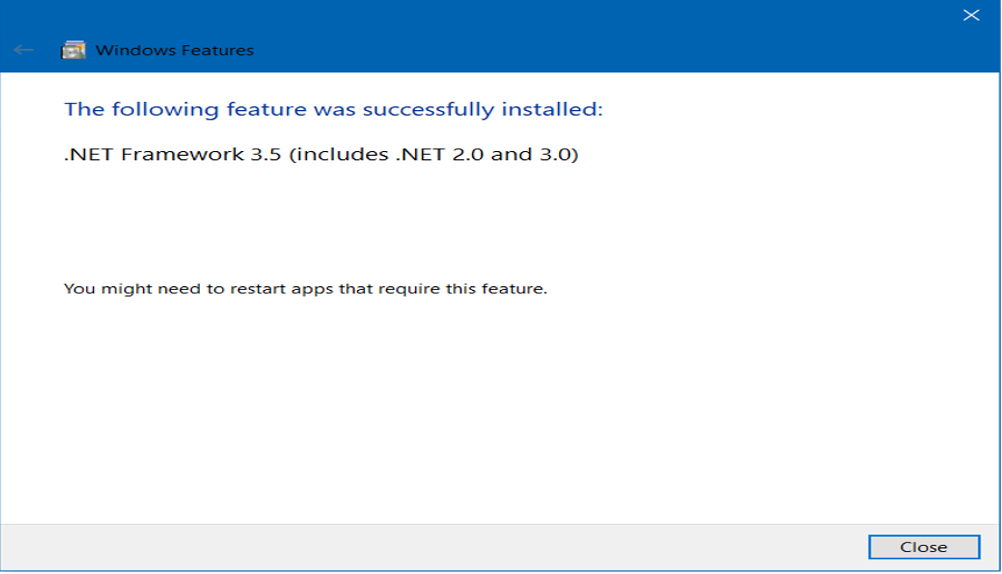The width and height of the screenshot is (1002, 574).
Task: Close the dialog using the X button
Action: coord(970,15)
